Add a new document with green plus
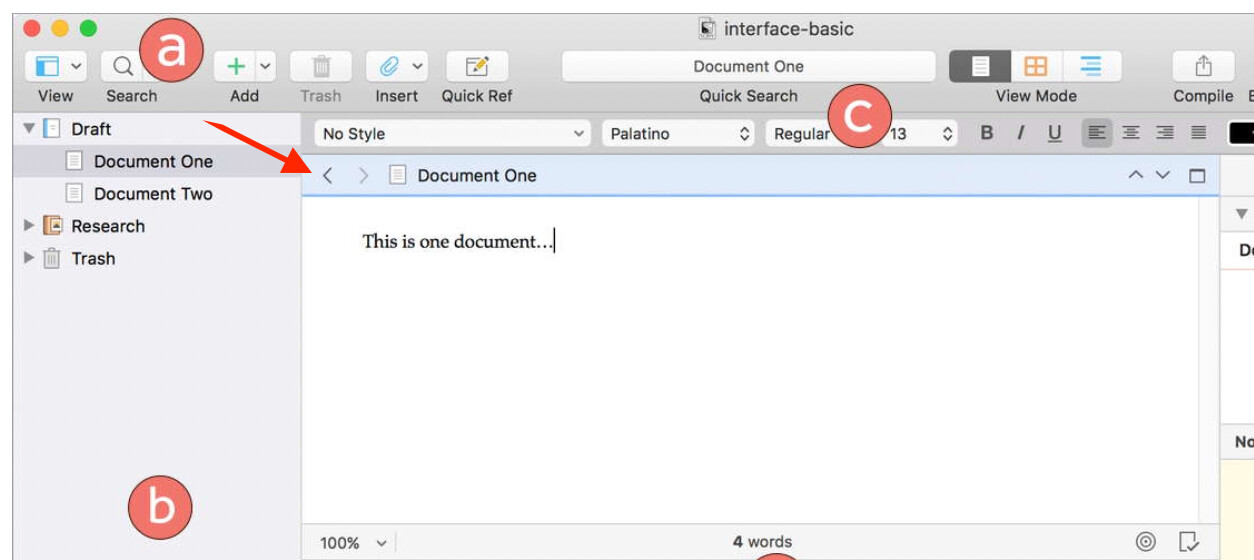 coord(236,67)
